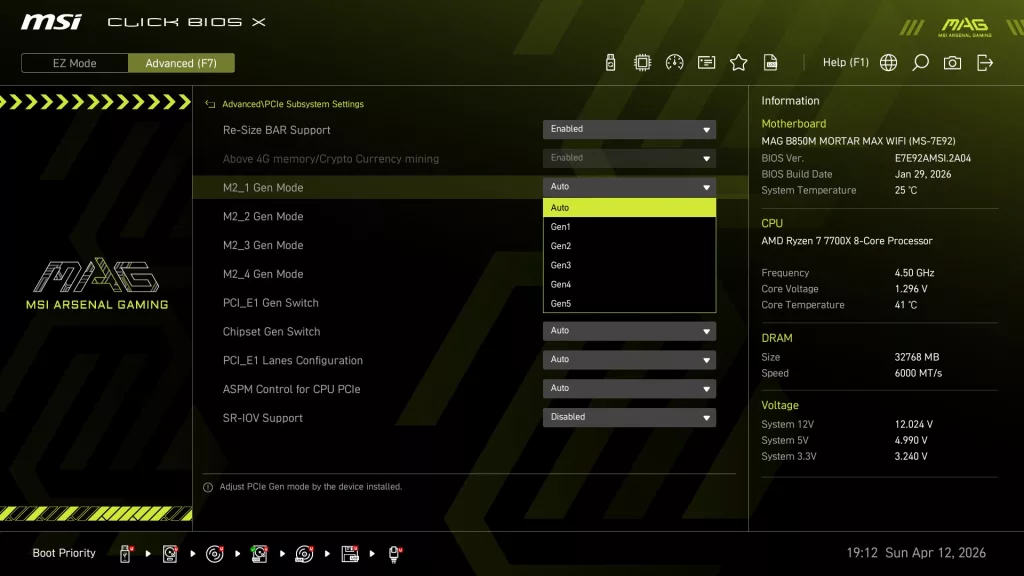The width and height of the screenshot is (1024, 576).
Task: Open the language globe icon
Action: pyautogui.click(x=888, y=63)
